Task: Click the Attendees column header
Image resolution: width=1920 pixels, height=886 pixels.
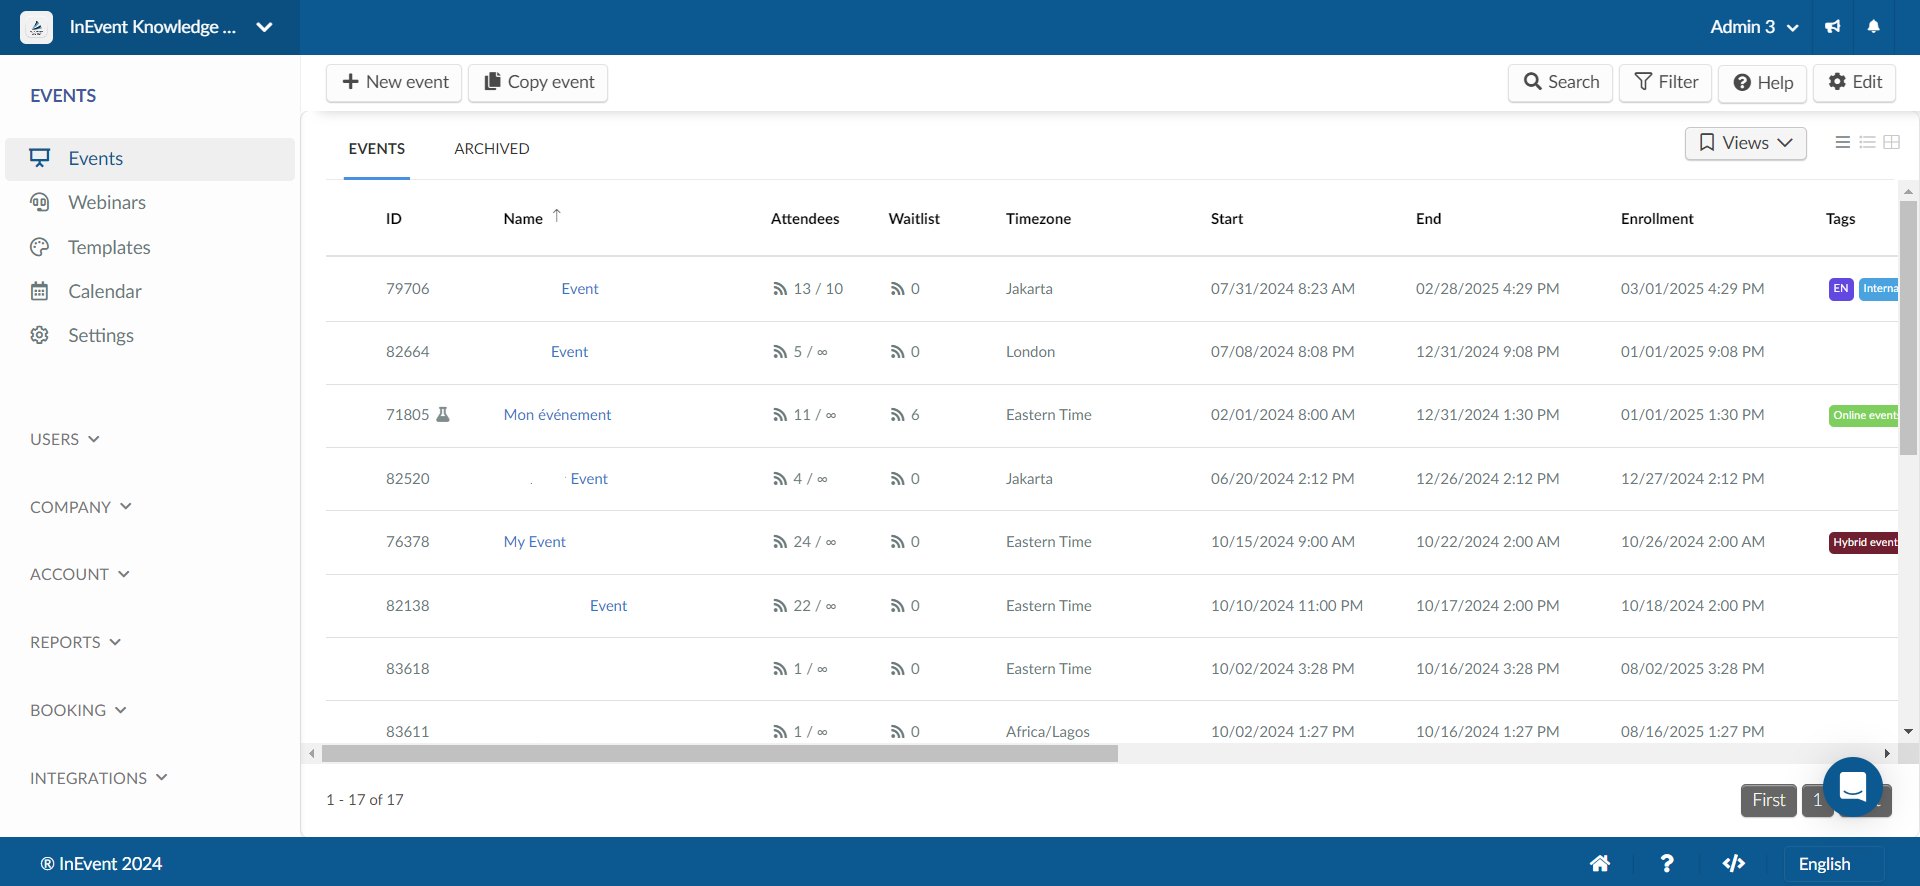Action: click(805, 219)
